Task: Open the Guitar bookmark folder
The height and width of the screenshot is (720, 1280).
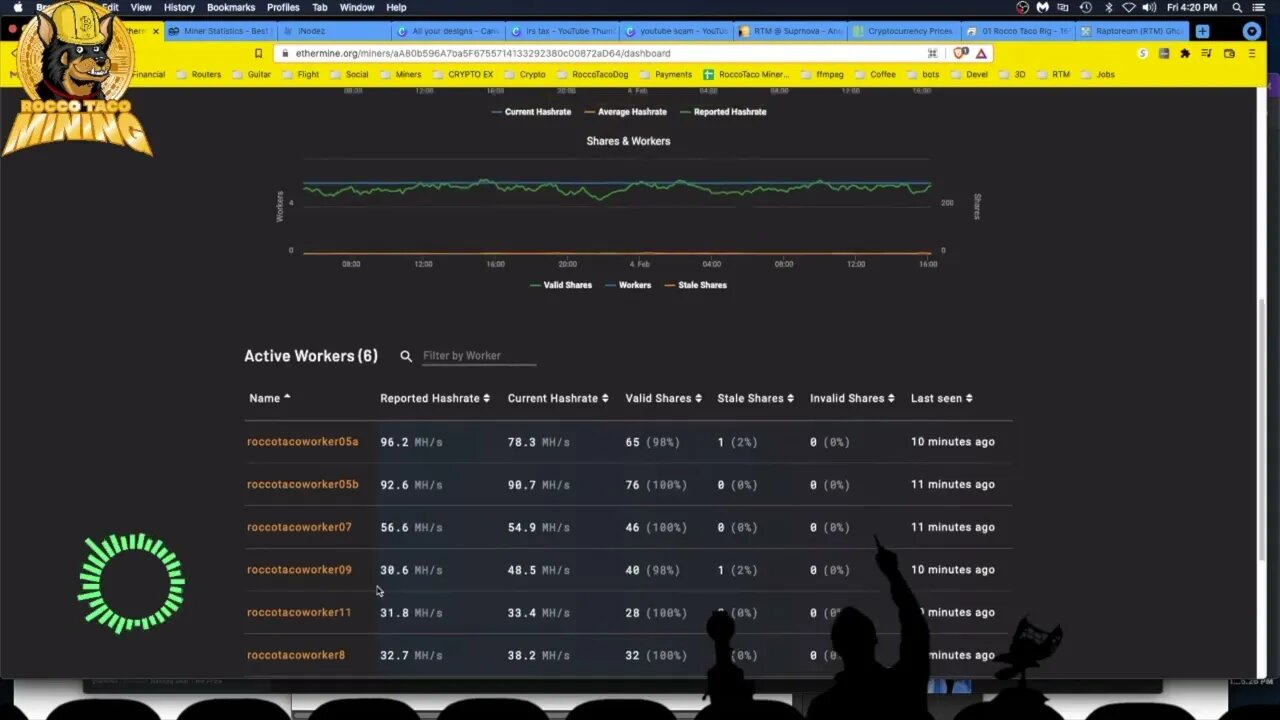Action: tap(251, 74)
